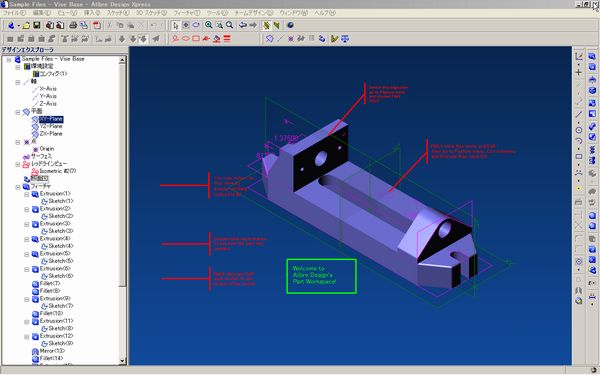Collapse the Extrusion<1> tree node
Screen dimensions: 600x375
pyautogui.click(x=26, y=194)
